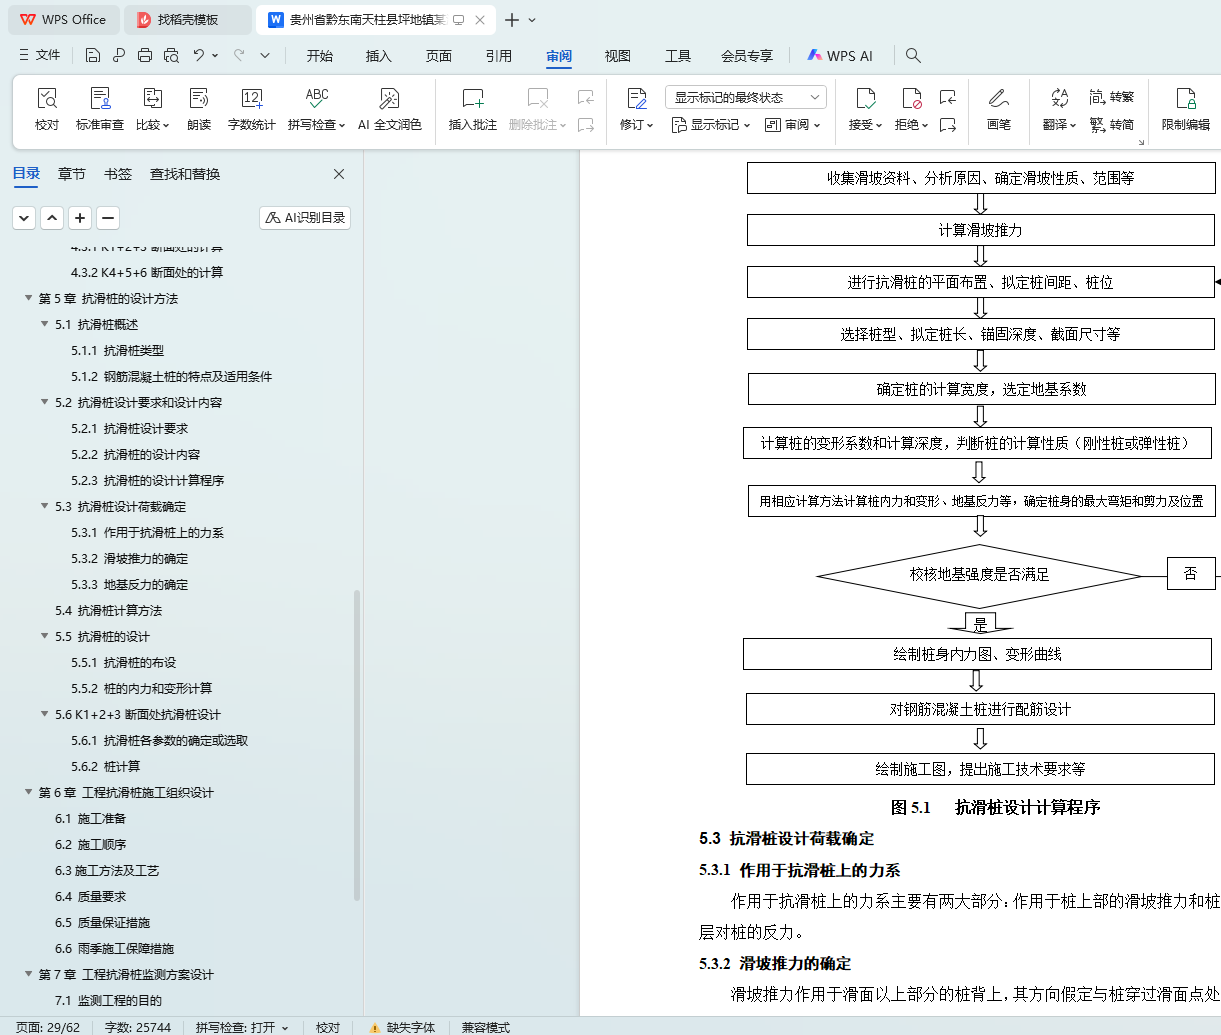
Task: Close the navigation pane with X
Action: 339,174
